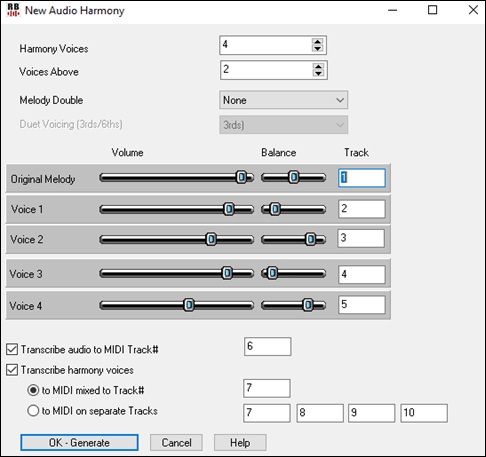Increase Voices Above with up arrow
The width and height of the screenshot is (486, 457).
click(x=318, y=66)
